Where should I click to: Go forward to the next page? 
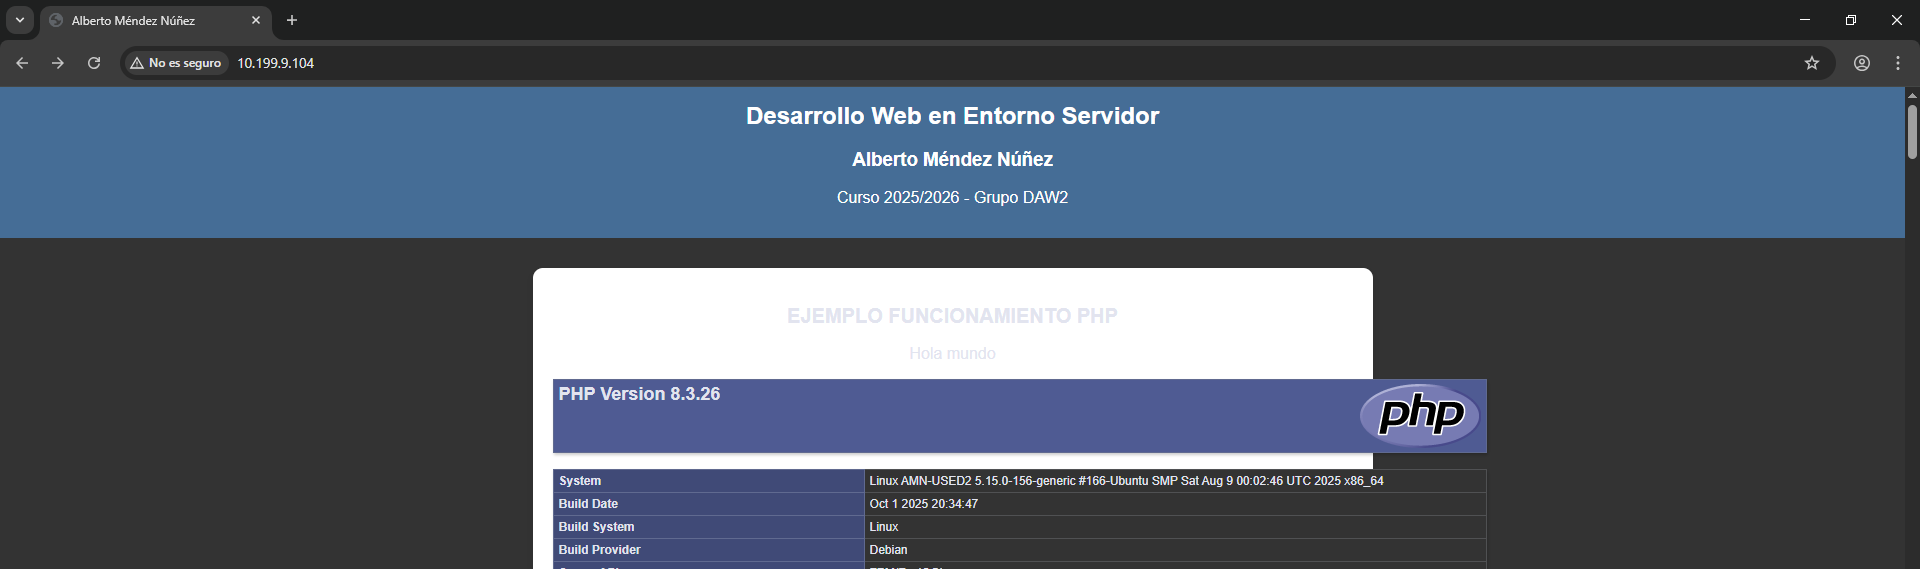(58, 63)
